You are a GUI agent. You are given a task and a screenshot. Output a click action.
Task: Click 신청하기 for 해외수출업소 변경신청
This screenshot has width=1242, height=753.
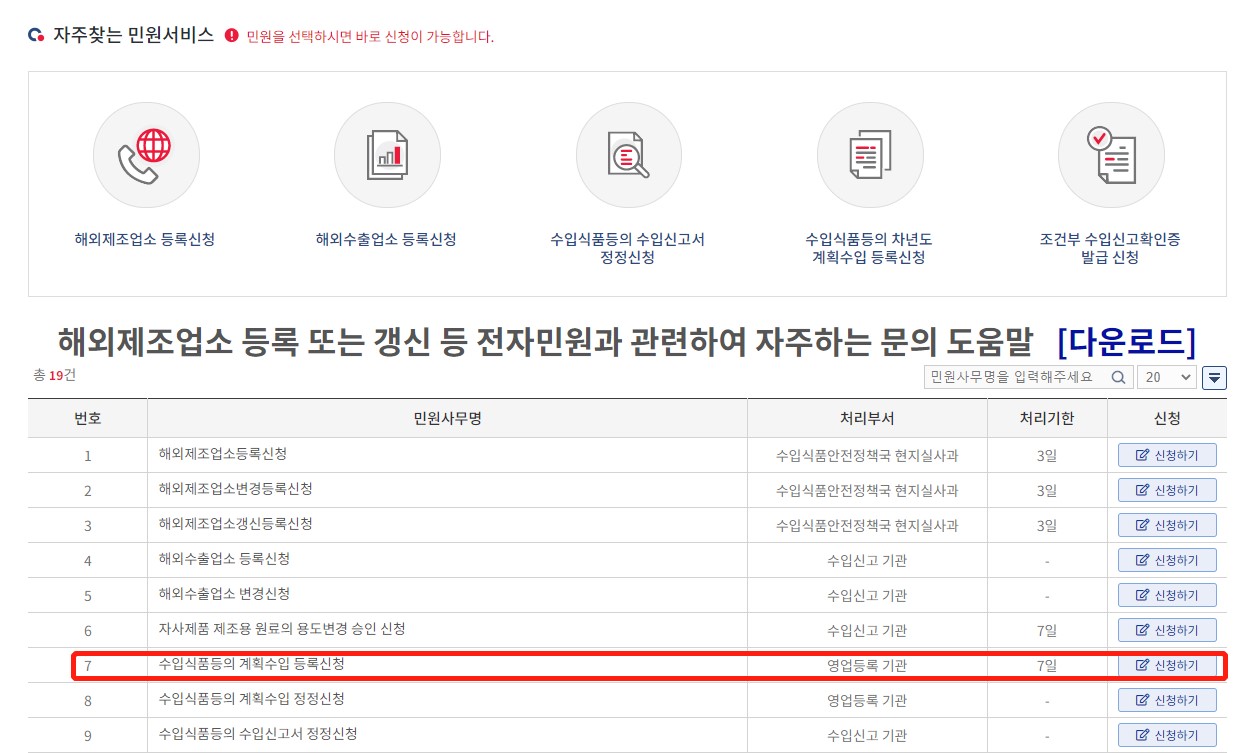1167,596
